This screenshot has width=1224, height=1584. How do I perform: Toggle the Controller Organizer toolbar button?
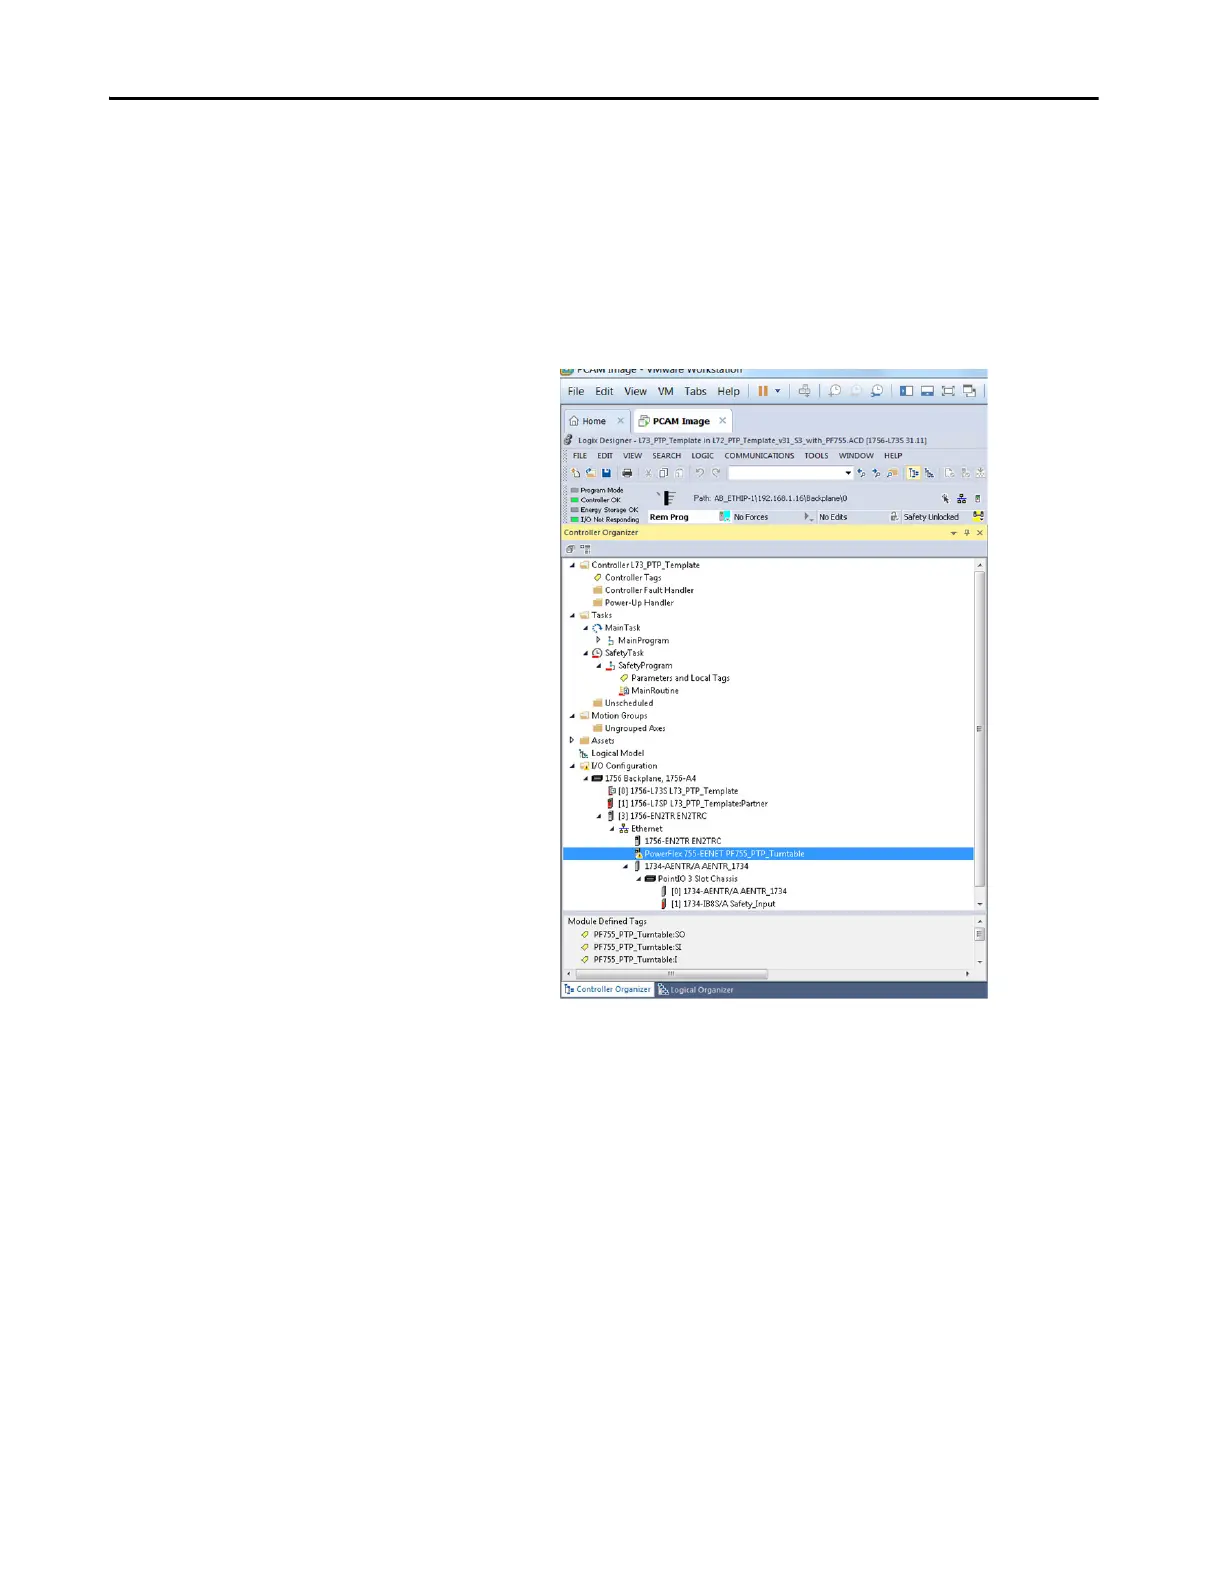pyautogui.click(x=913, y=473)
